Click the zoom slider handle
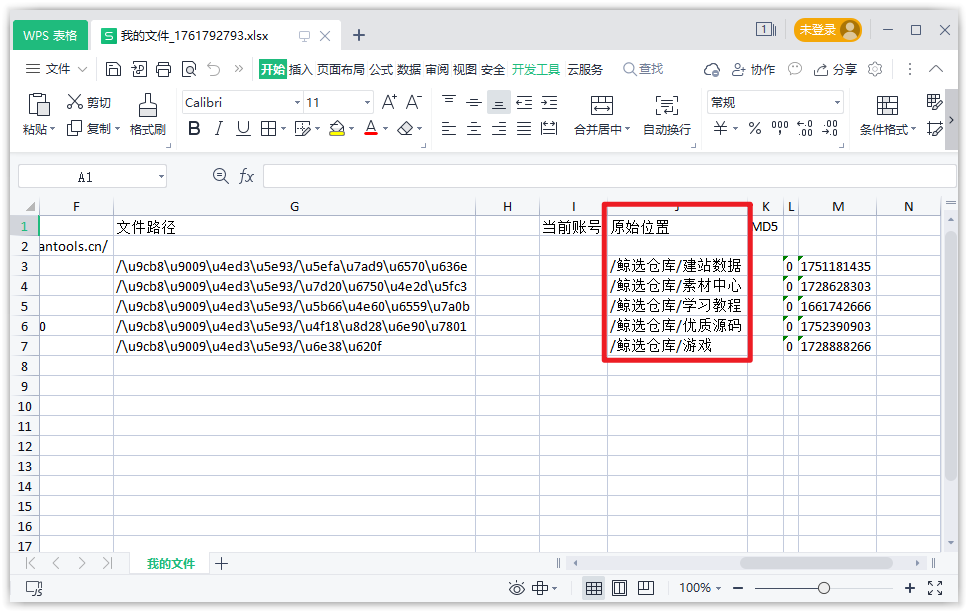968x612 pixels. click(823, 588)
